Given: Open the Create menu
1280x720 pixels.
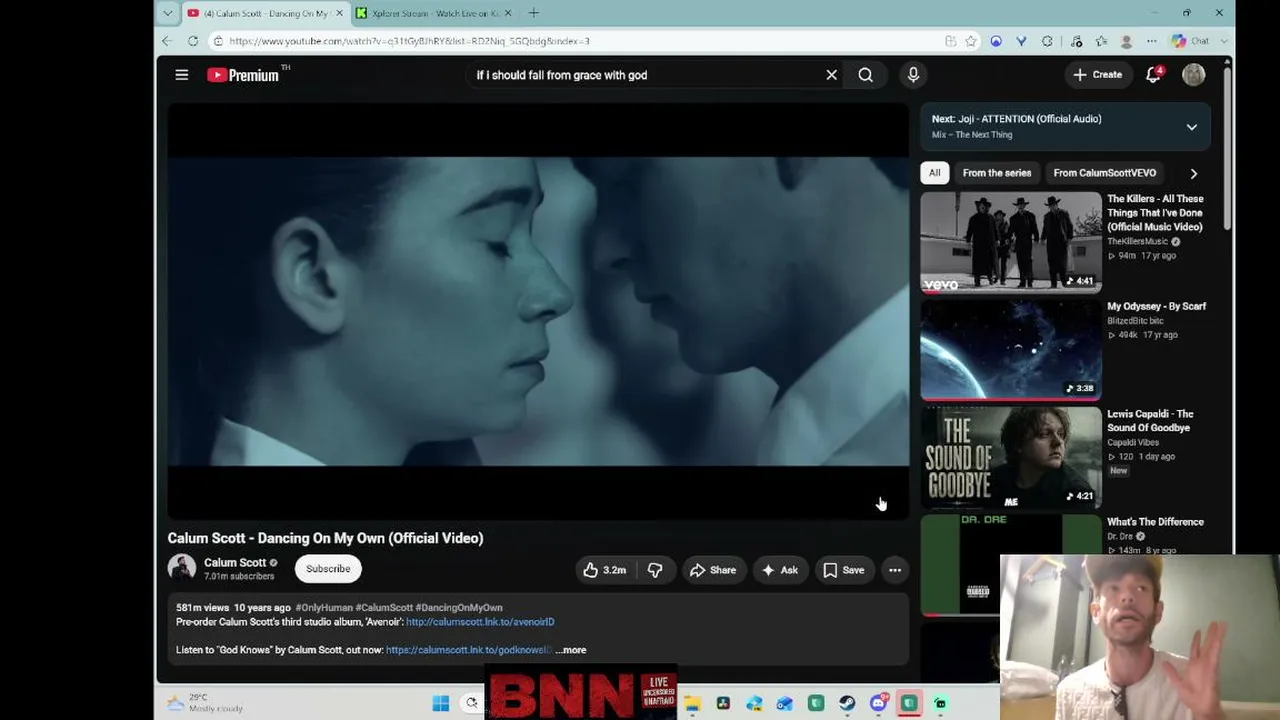Looking at the screenshot, I should click(1097, 75).
